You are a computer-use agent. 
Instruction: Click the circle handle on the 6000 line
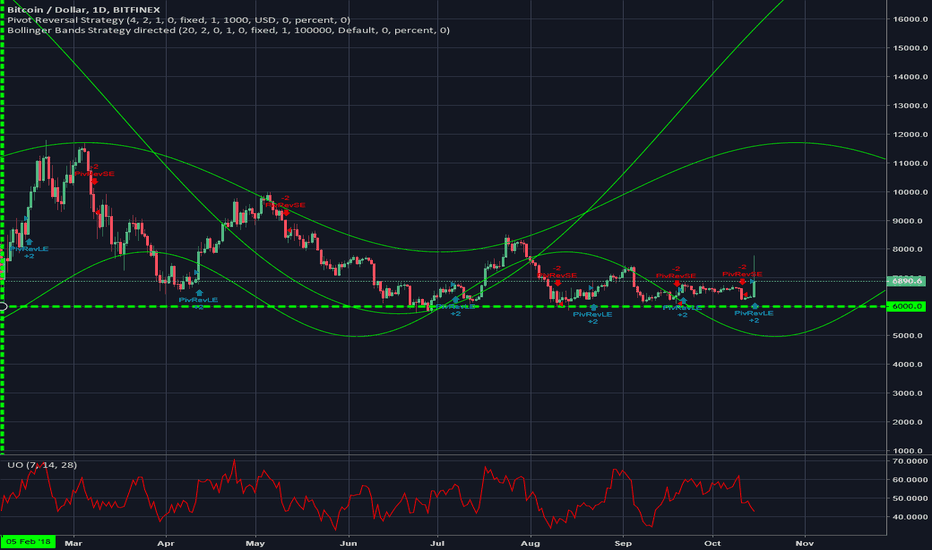point(2,306)
